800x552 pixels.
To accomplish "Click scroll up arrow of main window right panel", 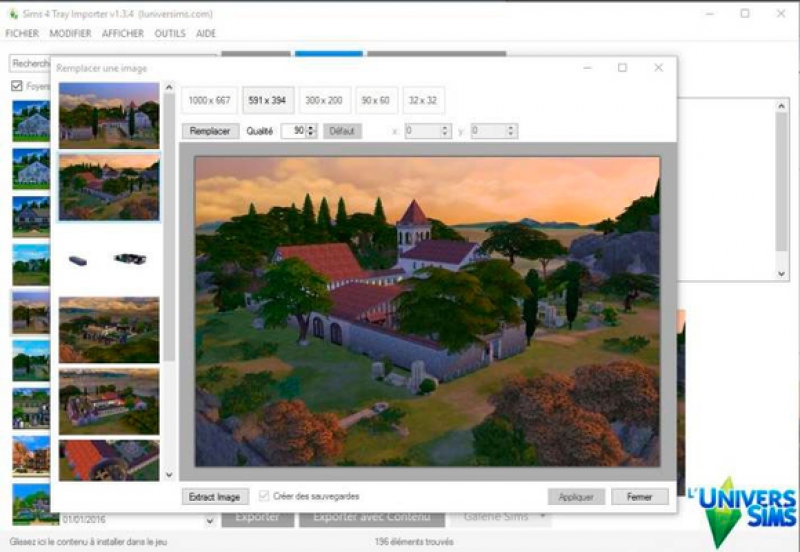I will [781, 106].
